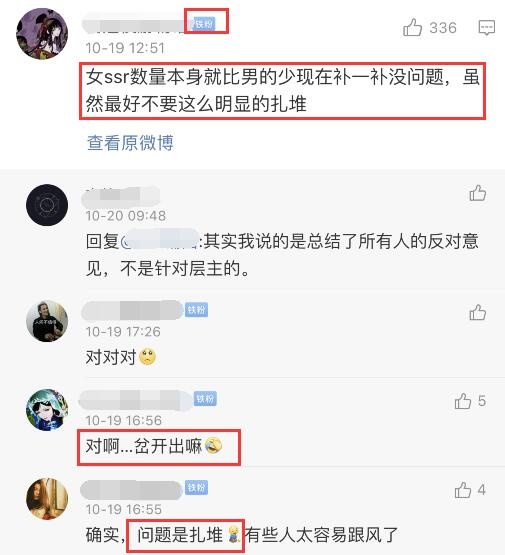The width and height of the screenshot is (505, 555).
Task: Open the avatar of the 16:55 commenter
Action: coord(47,499)
